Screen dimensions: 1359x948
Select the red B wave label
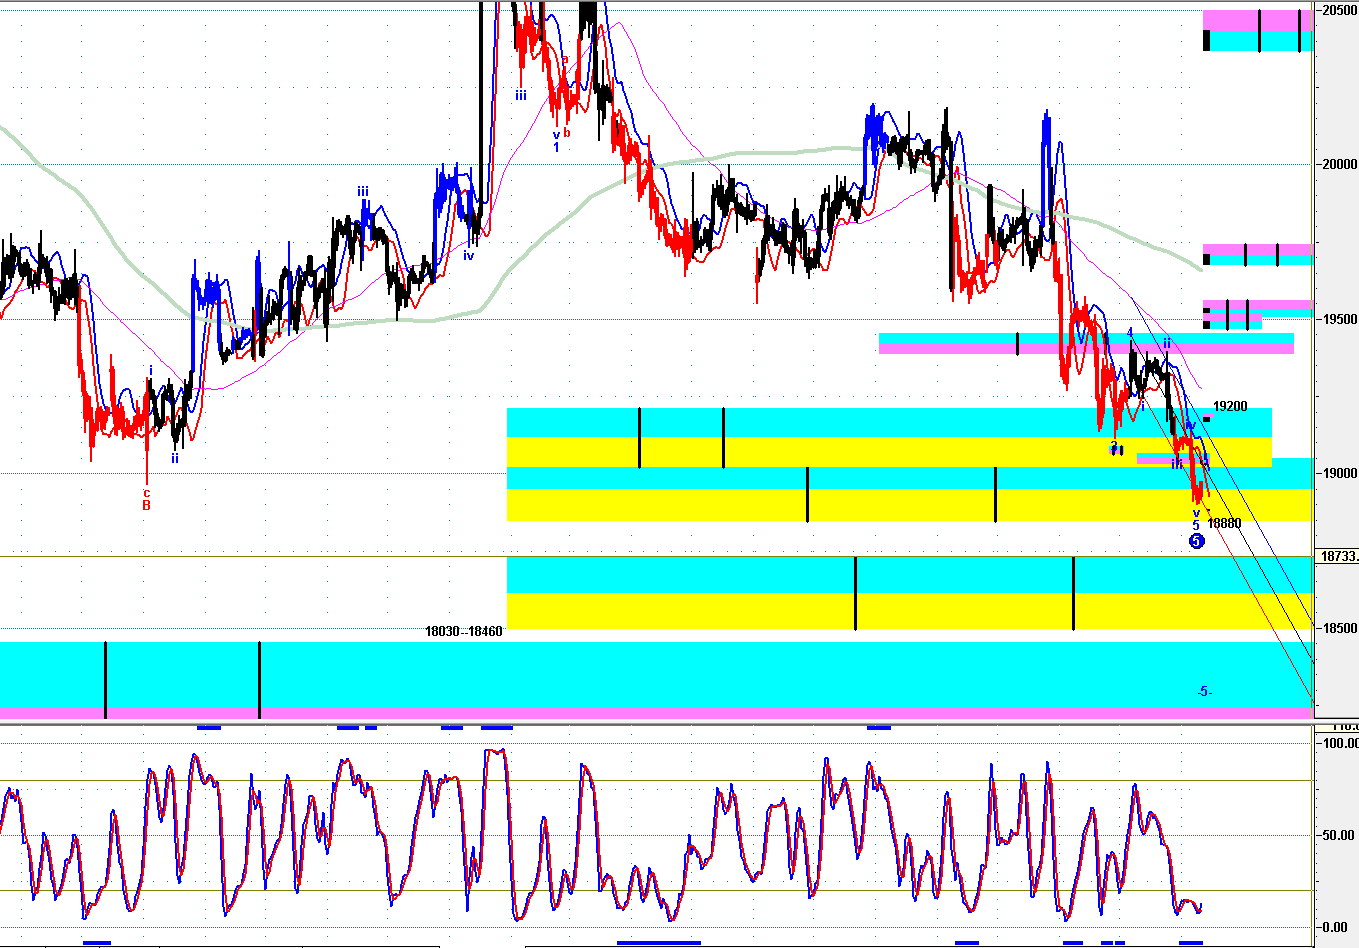coord(146,505)
